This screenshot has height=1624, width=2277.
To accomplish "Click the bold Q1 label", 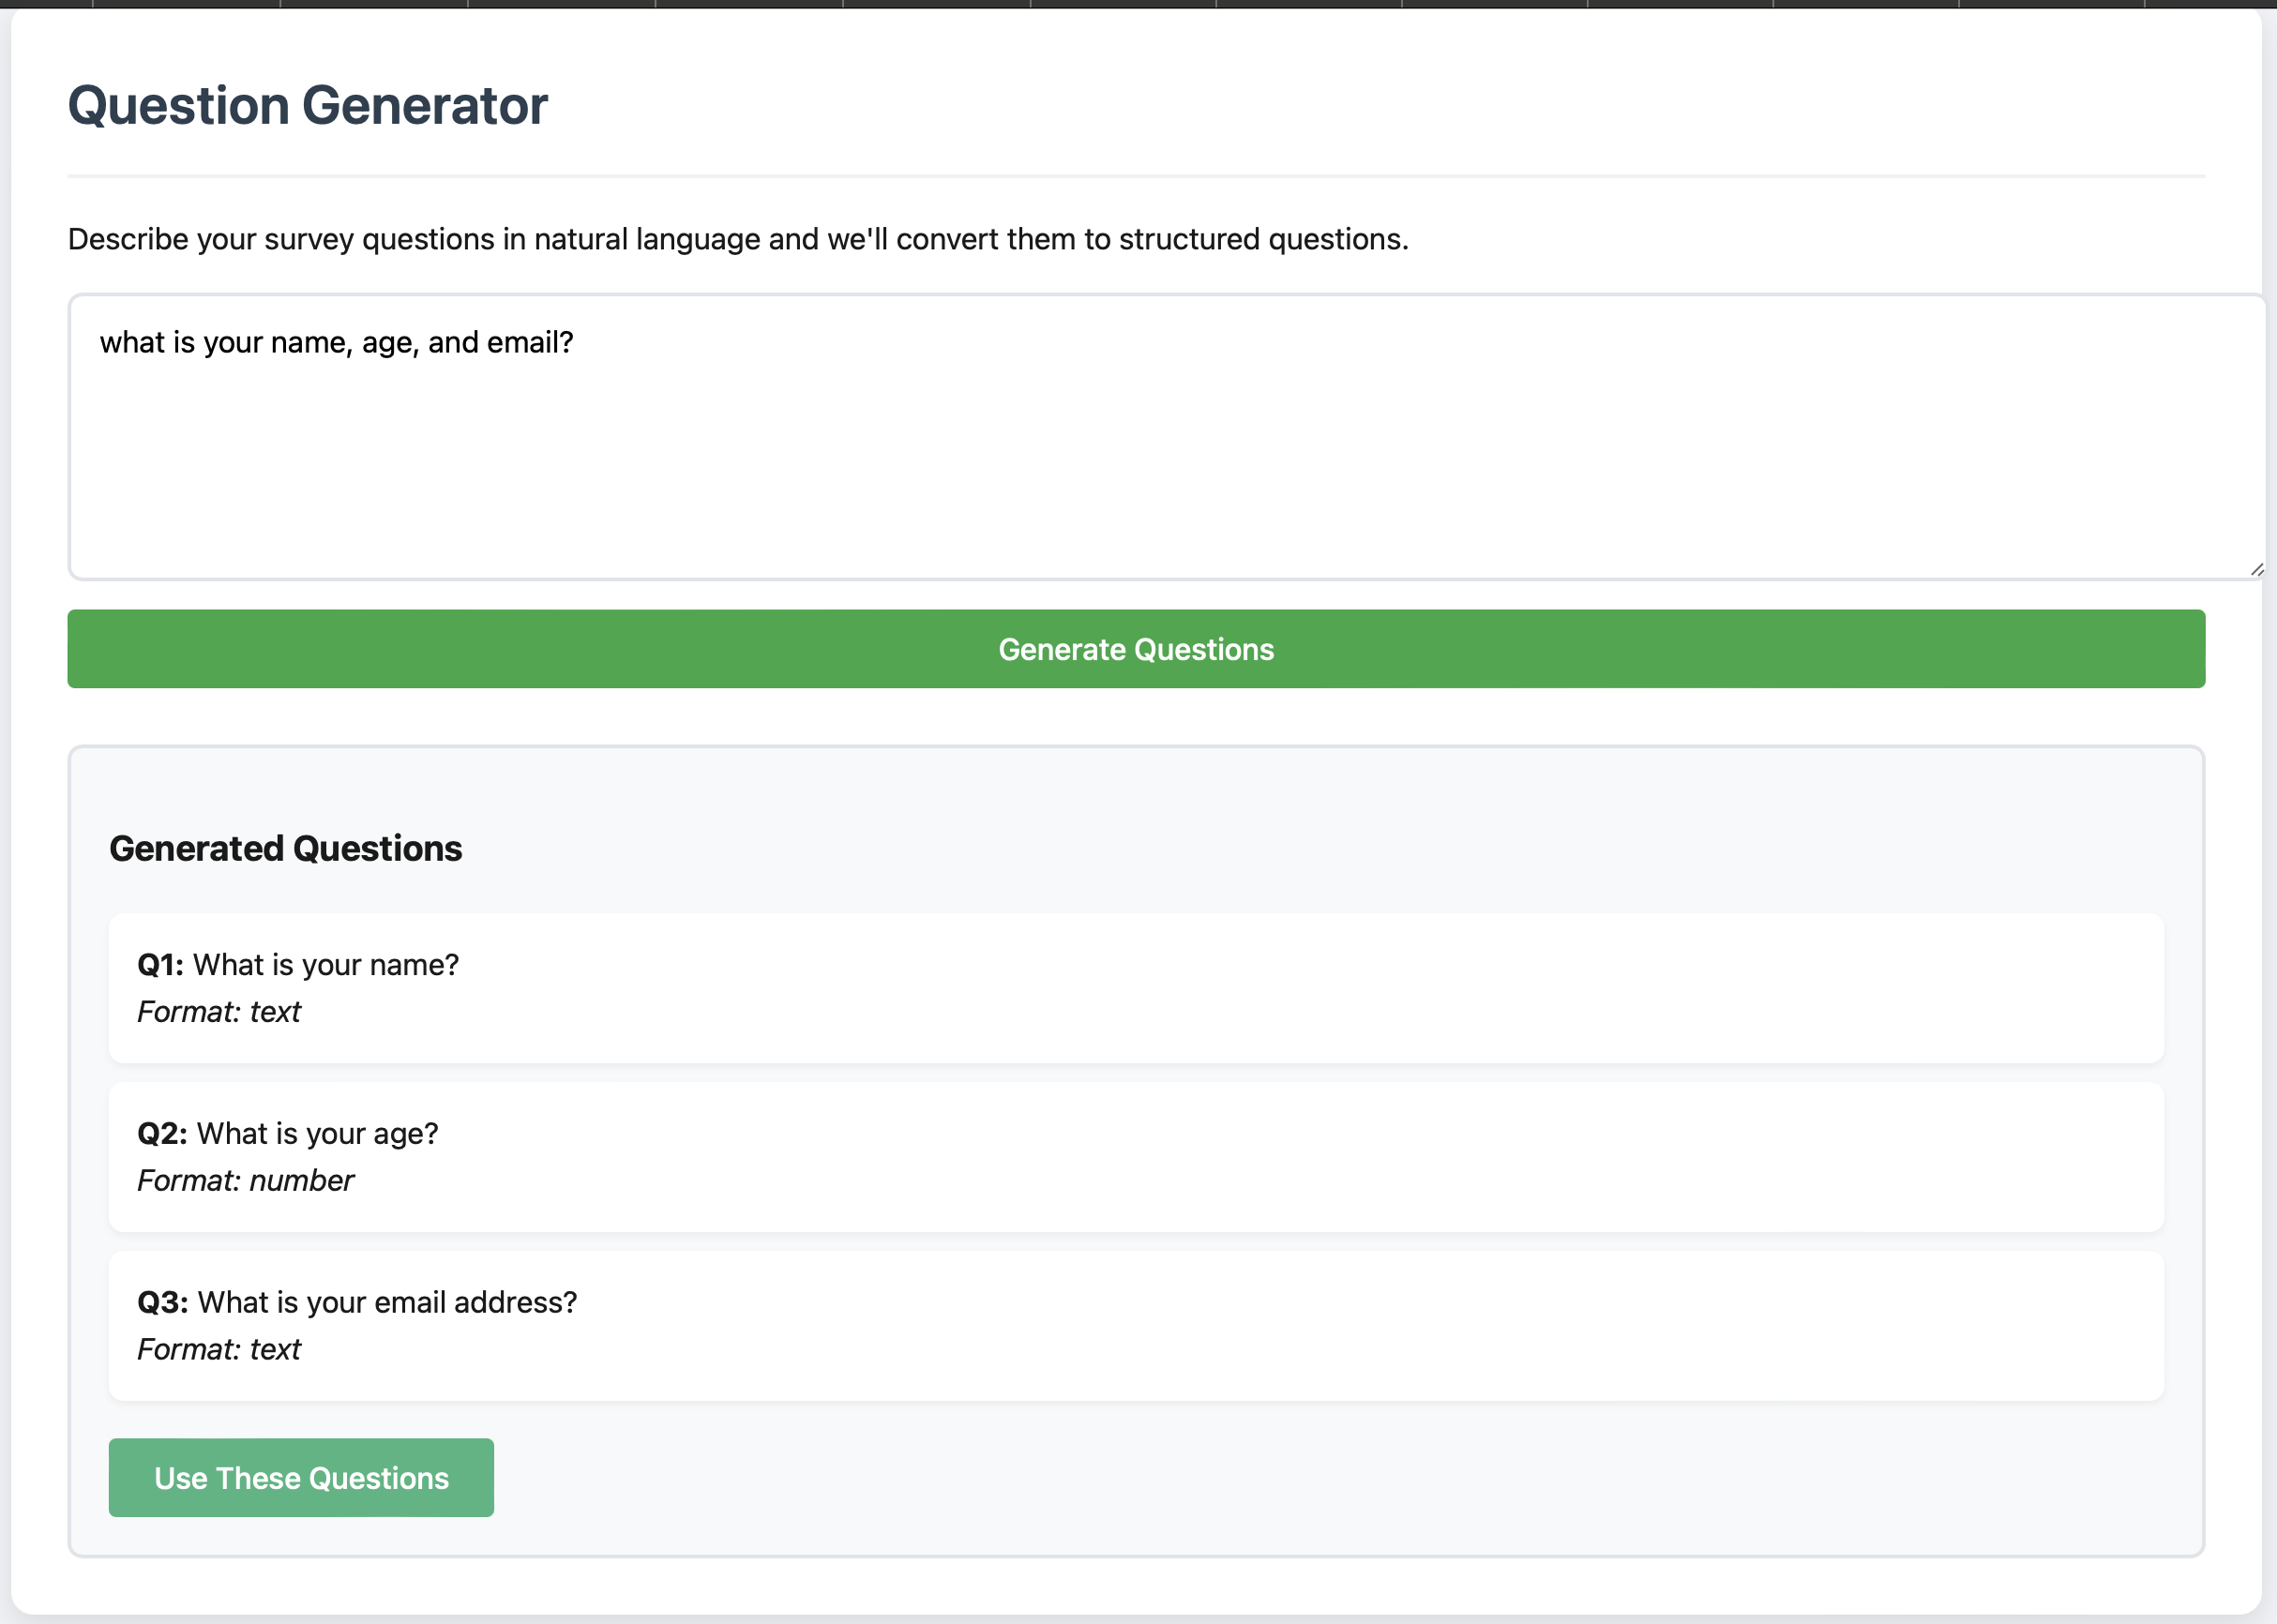I will pyautogui.click(x=159, y=964).
